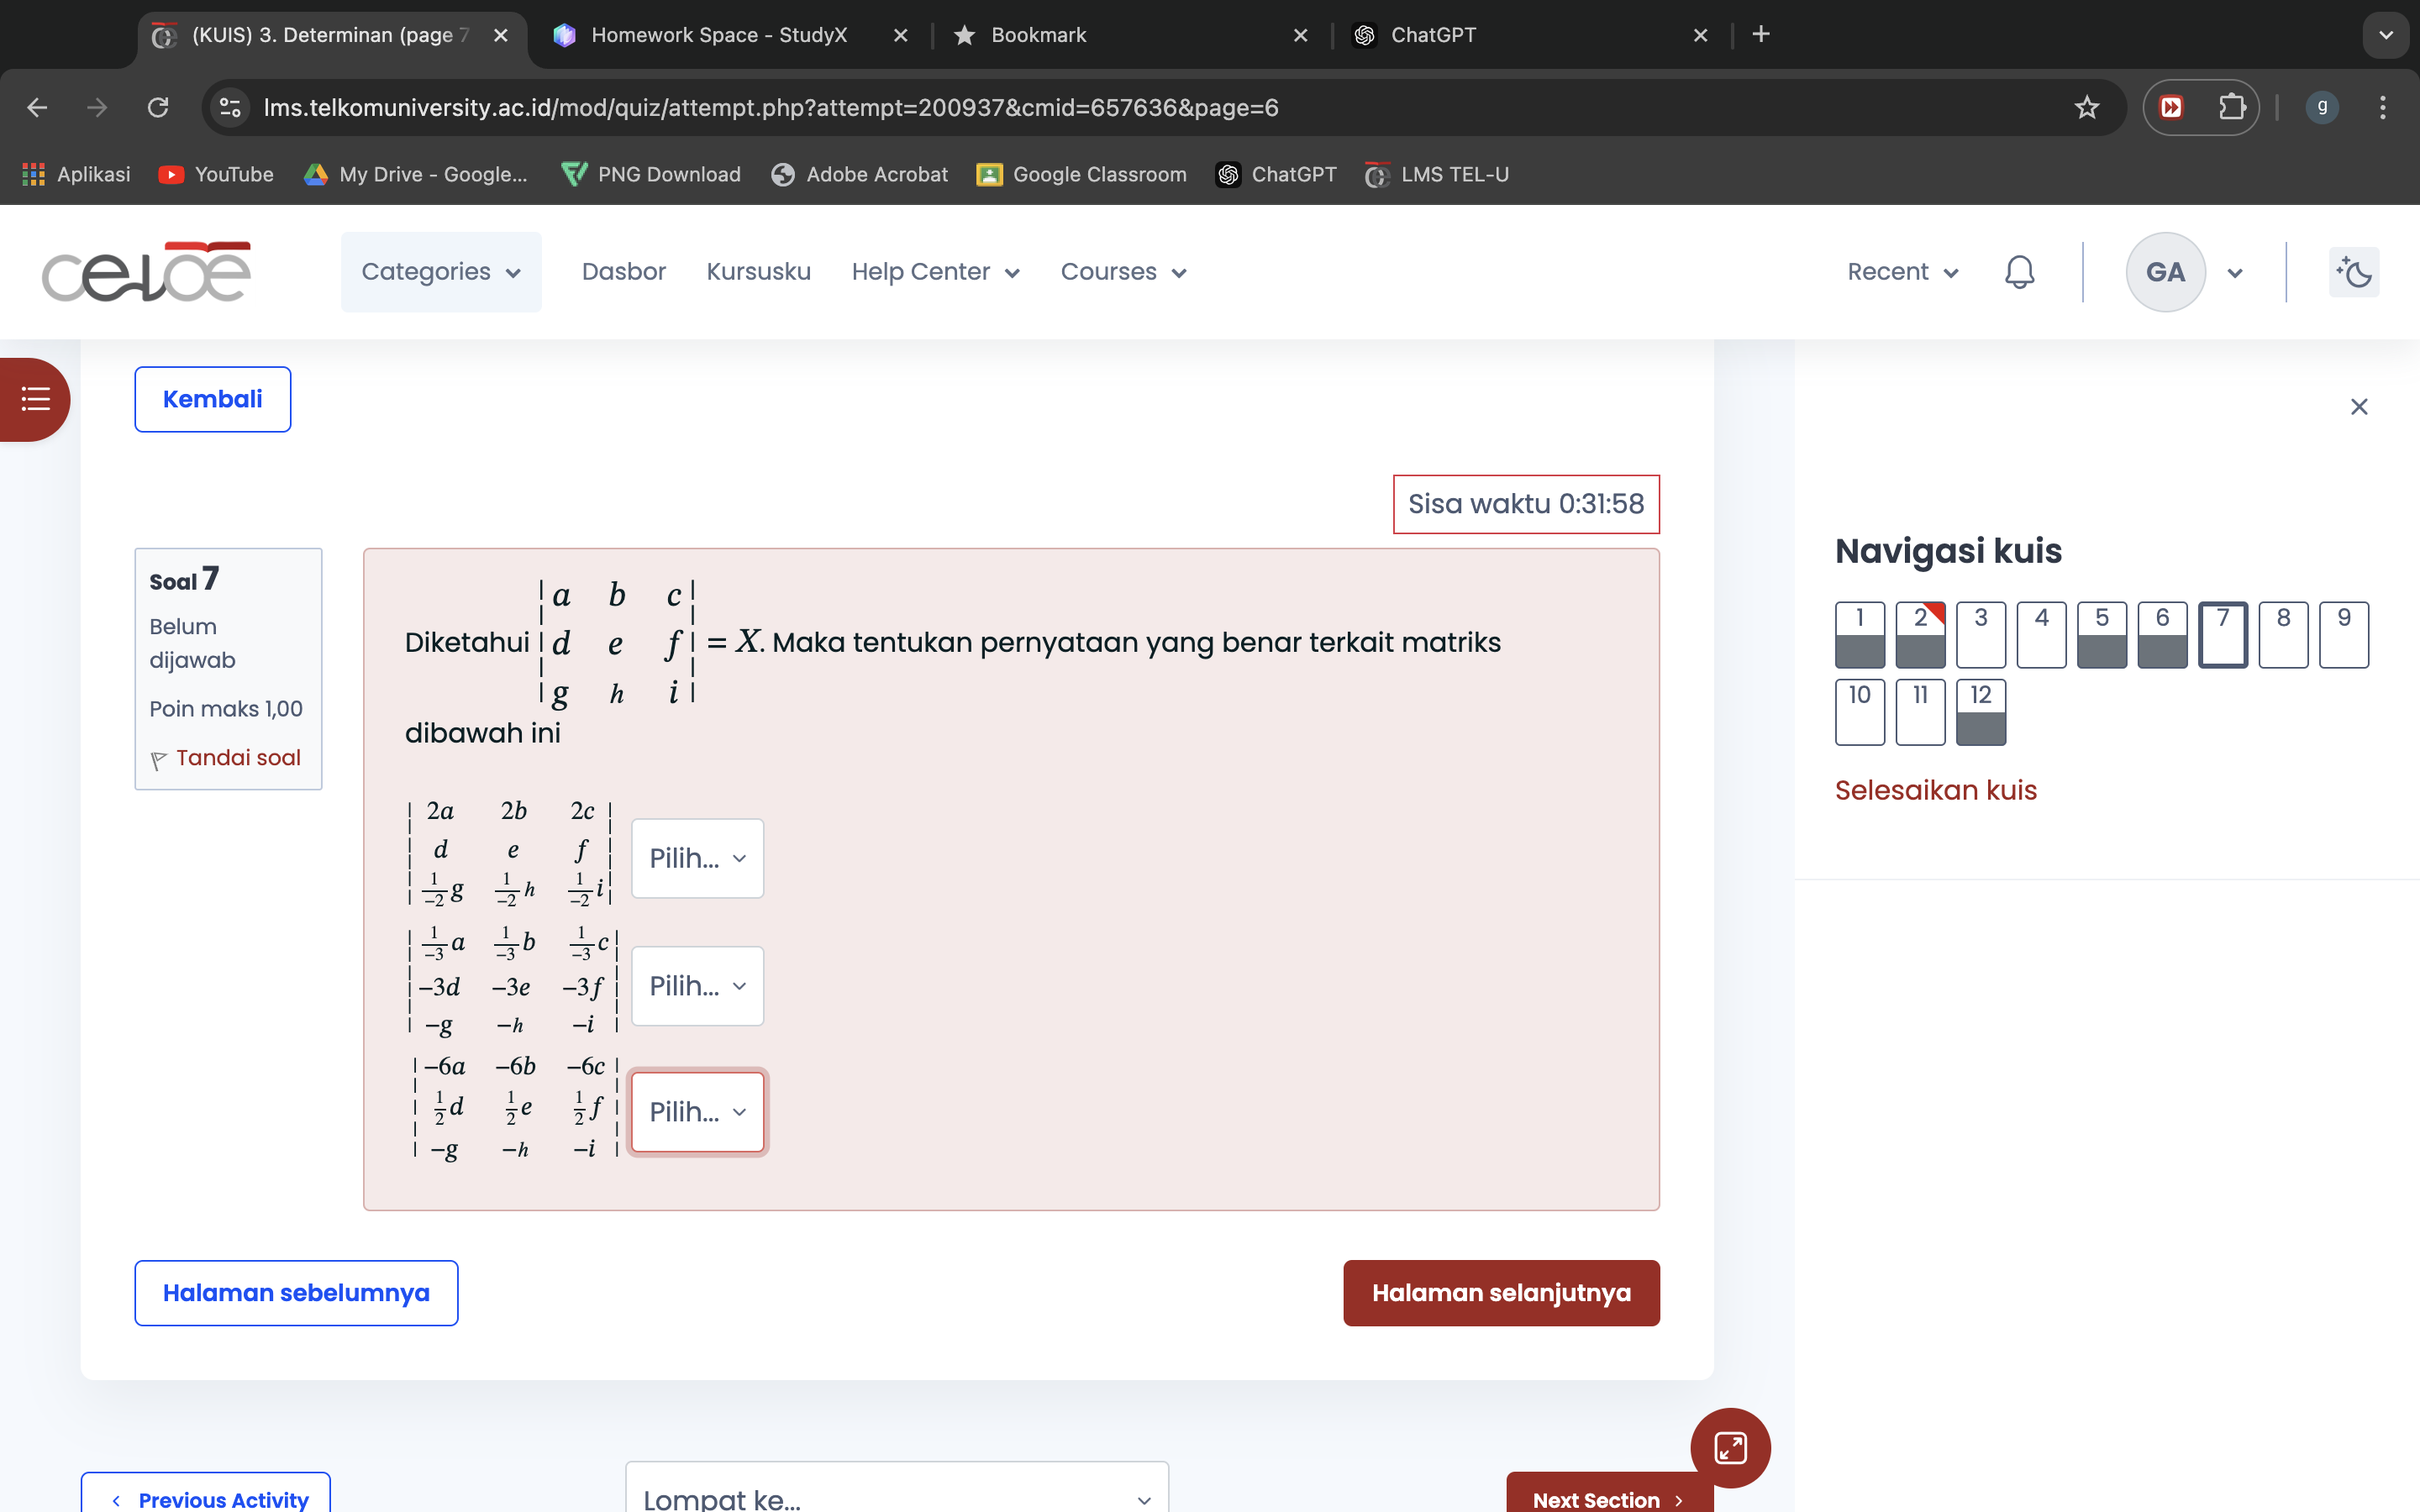
Task: Open Google Classroom bookmark
Action: [x=1082, y=174]
